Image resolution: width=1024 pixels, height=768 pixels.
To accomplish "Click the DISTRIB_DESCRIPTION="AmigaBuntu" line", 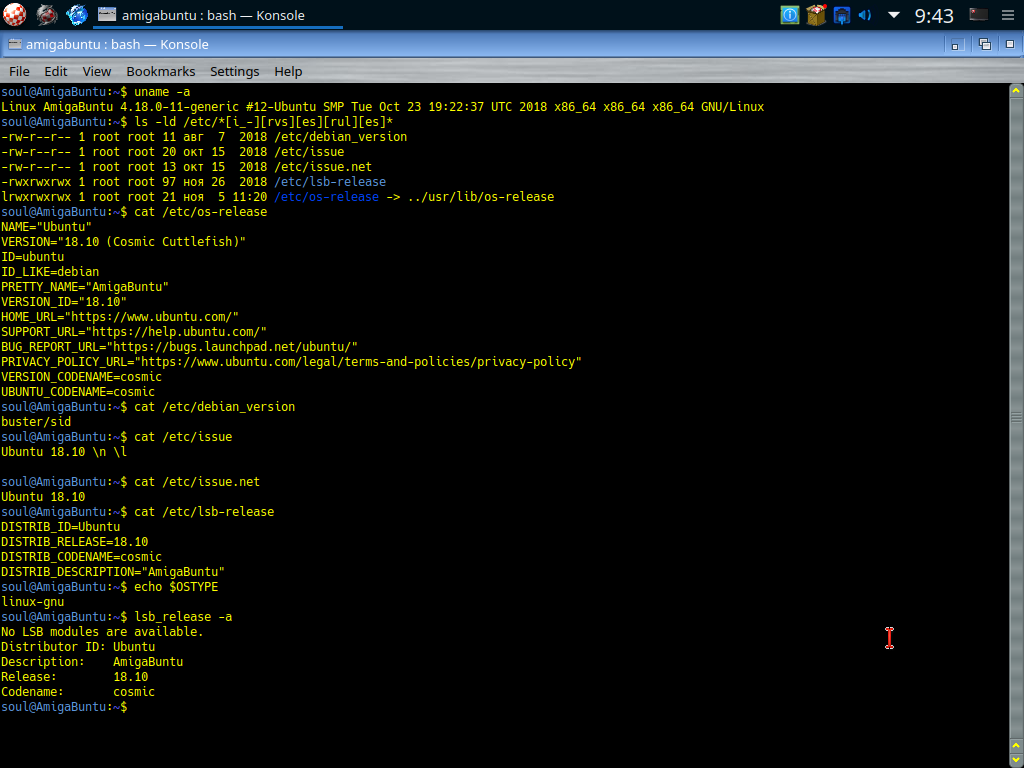I will [x=113, y=573].
